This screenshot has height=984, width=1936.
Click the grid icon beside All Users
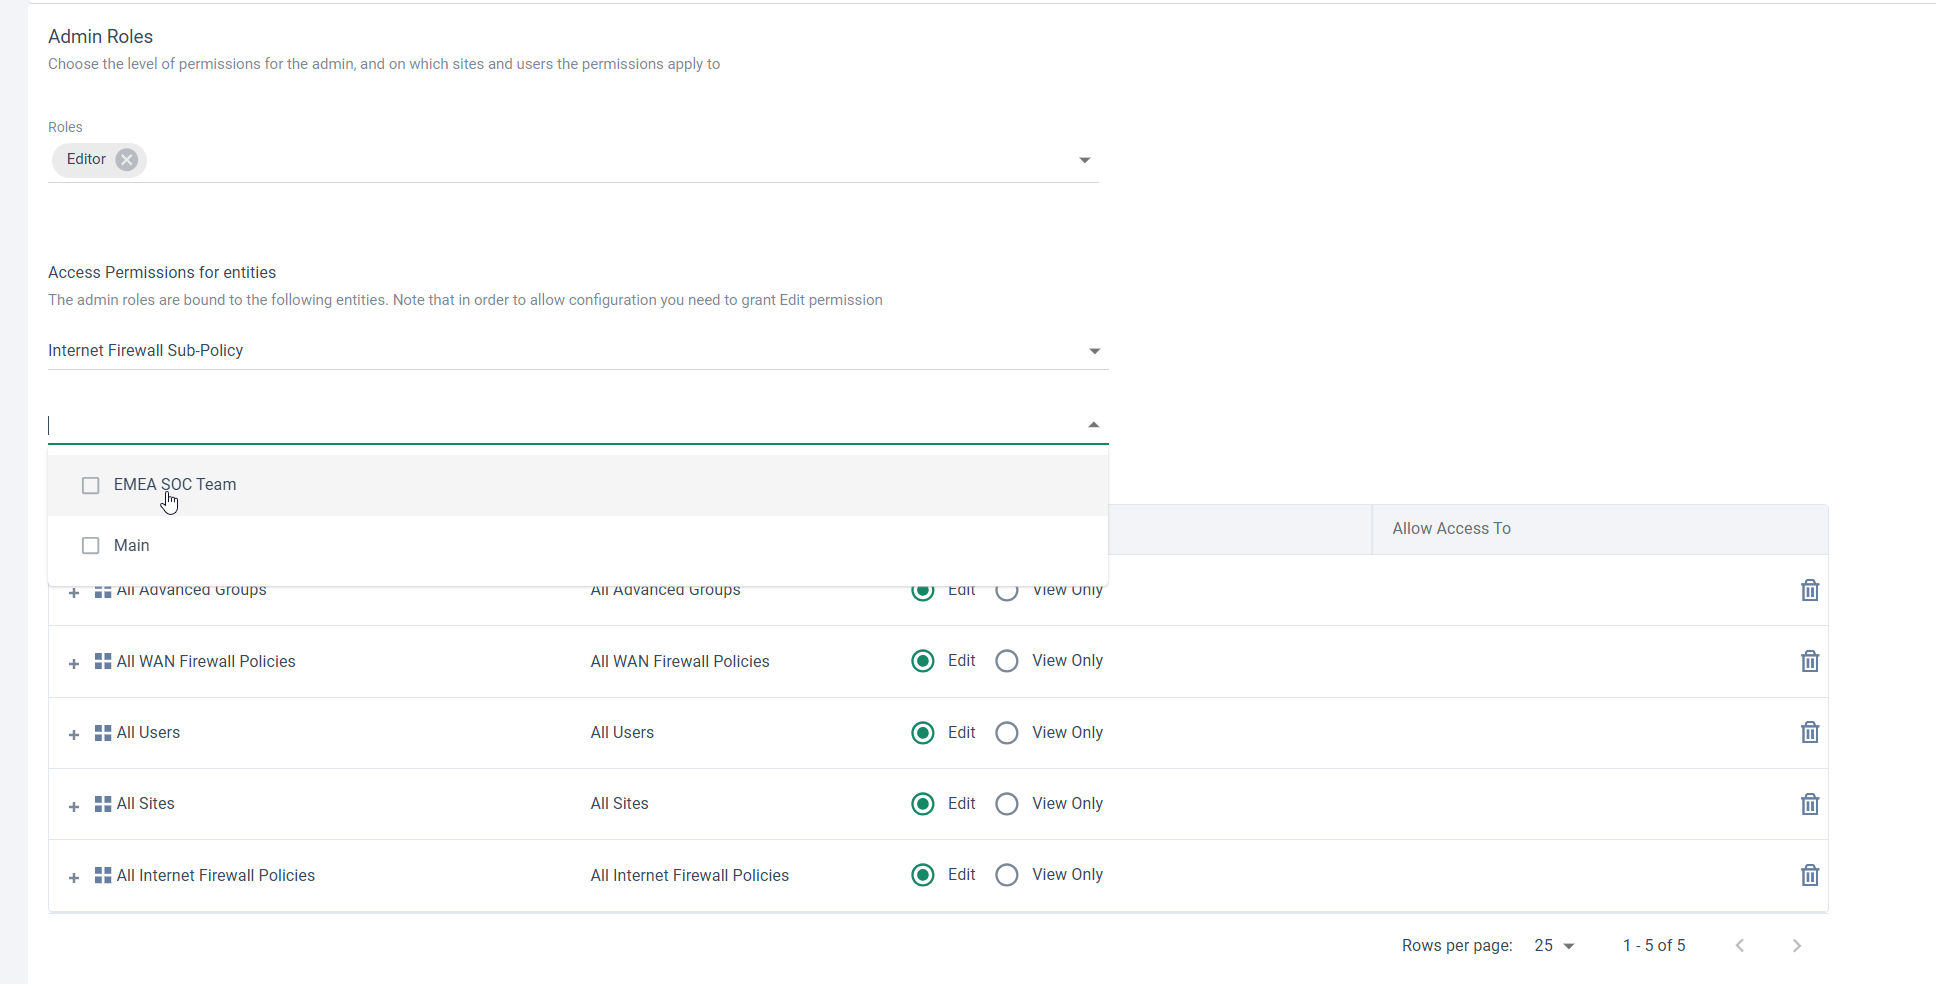pos(101,732)
